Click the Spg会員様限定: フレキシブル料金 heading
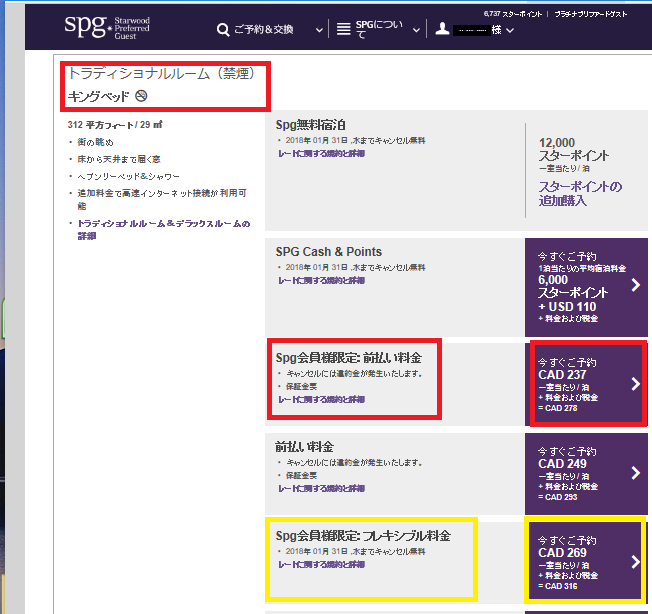Screen dimensions: 652x614 [363, 535]
